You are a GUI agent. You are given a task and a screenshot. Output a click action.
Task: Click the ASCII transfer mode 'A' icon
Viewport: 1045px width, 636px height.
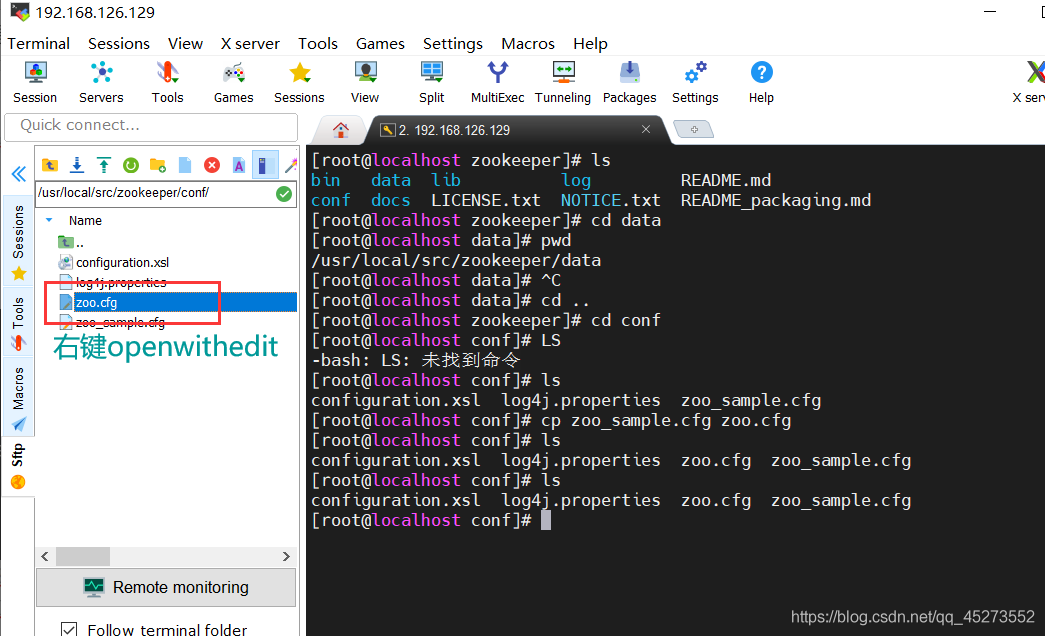coord(239,165)
